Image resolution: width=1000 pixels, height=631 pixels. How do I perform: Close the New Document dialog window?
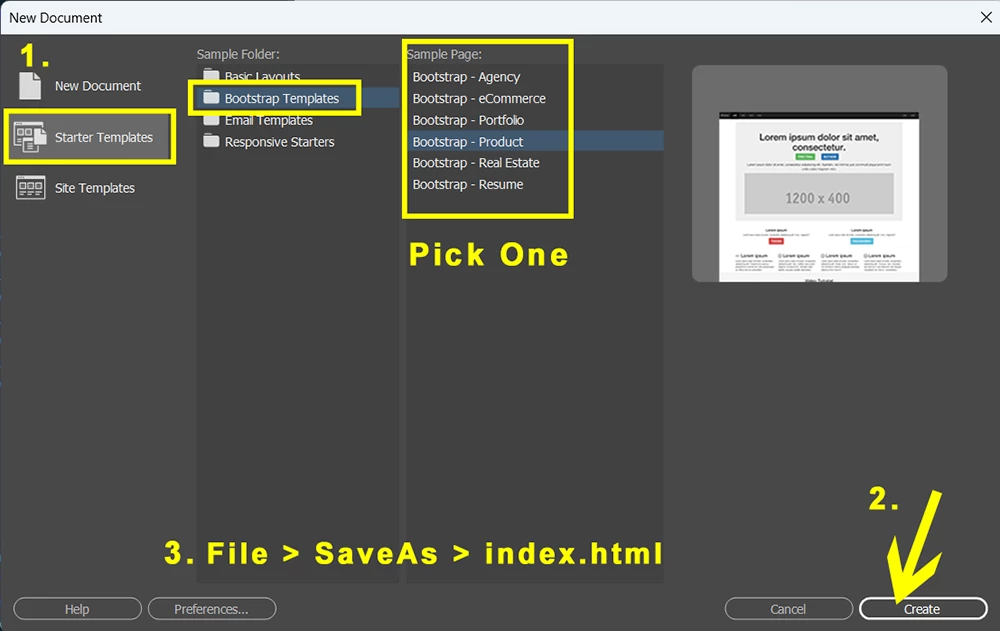986,17
